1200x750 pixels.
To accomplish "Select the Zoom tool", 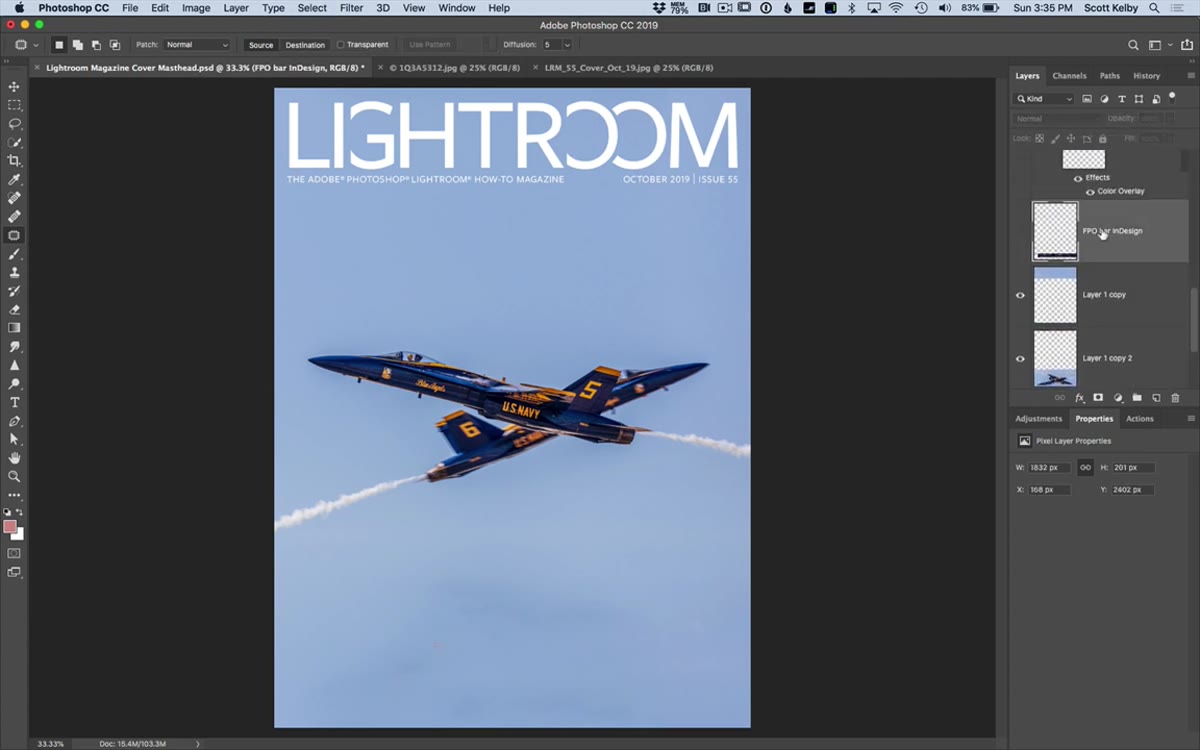I will pyautogui.click(x=14, y=476).
